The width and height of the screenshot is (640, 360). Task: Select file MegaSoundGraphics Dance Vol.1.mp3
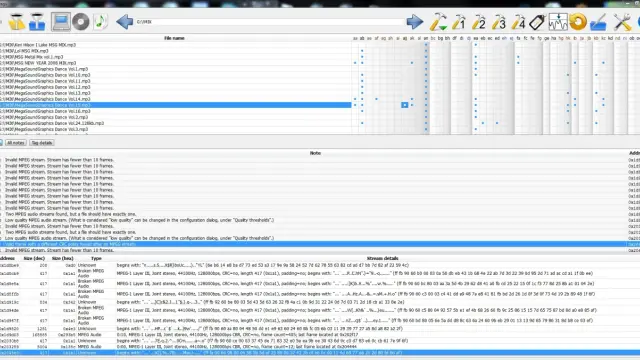point(176,69)
